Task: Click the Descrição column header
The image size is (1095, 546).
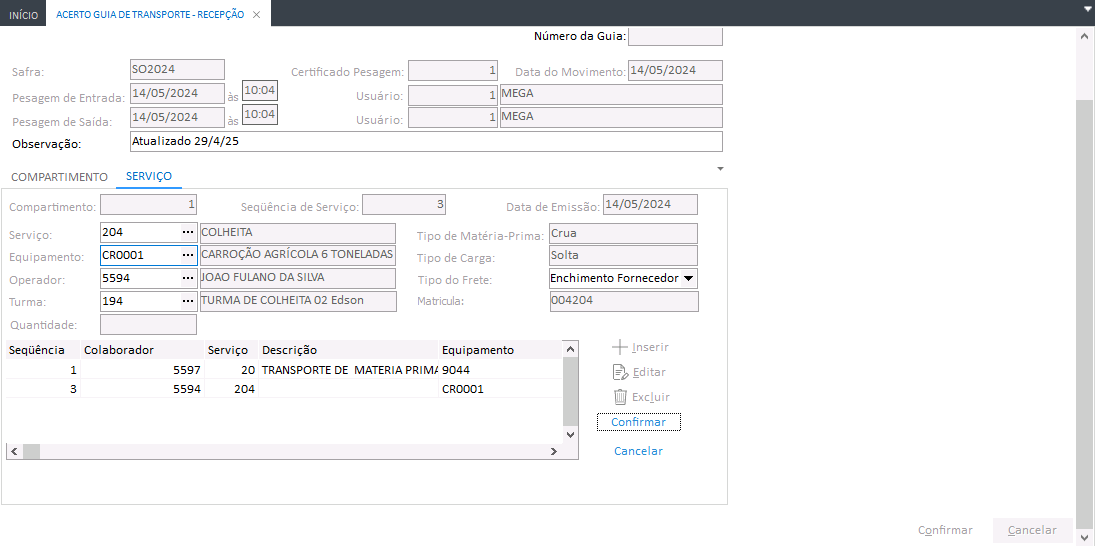Action: [x=349, y=350]
